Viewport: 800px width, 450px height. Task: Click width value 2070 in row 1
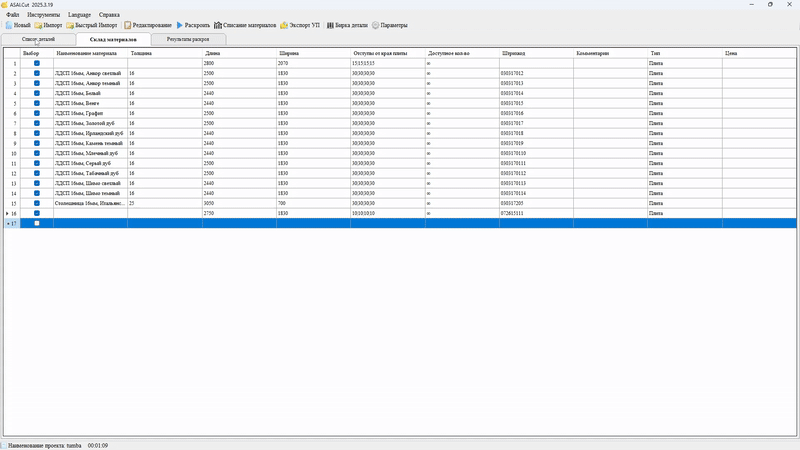coord(313,63)
